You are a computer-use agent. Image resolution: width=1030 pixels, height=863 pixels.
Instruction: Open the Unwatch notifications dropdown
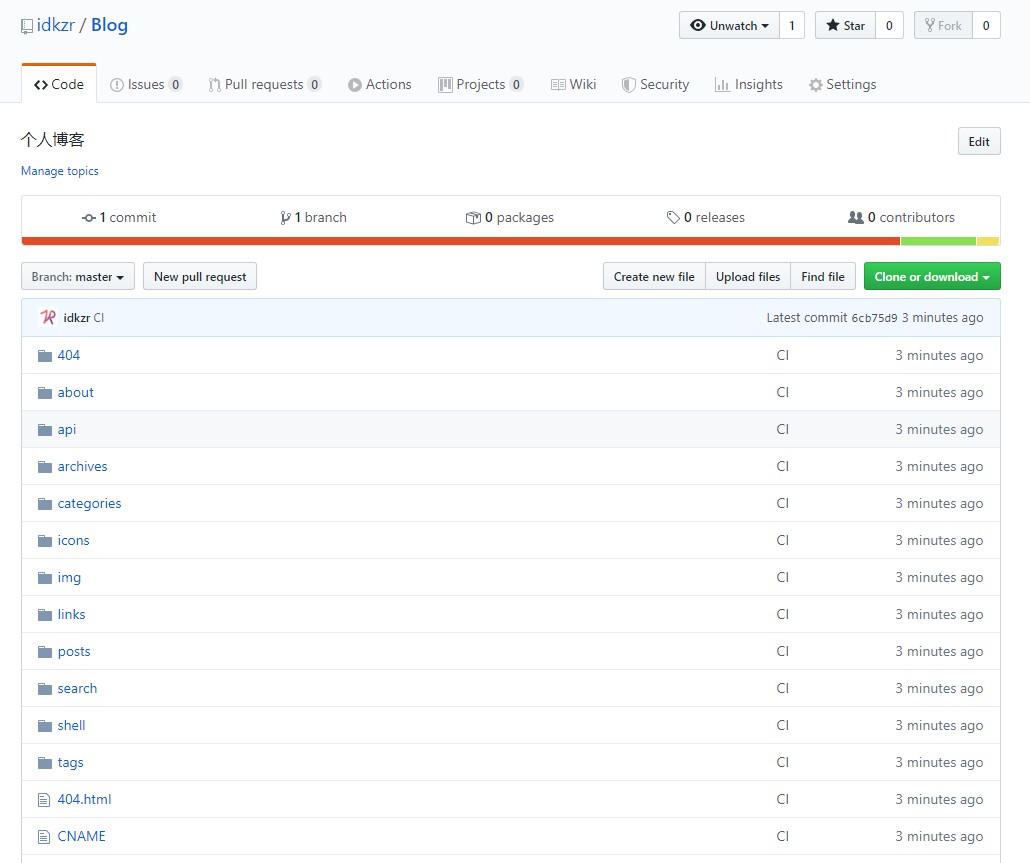click(728, 26)
